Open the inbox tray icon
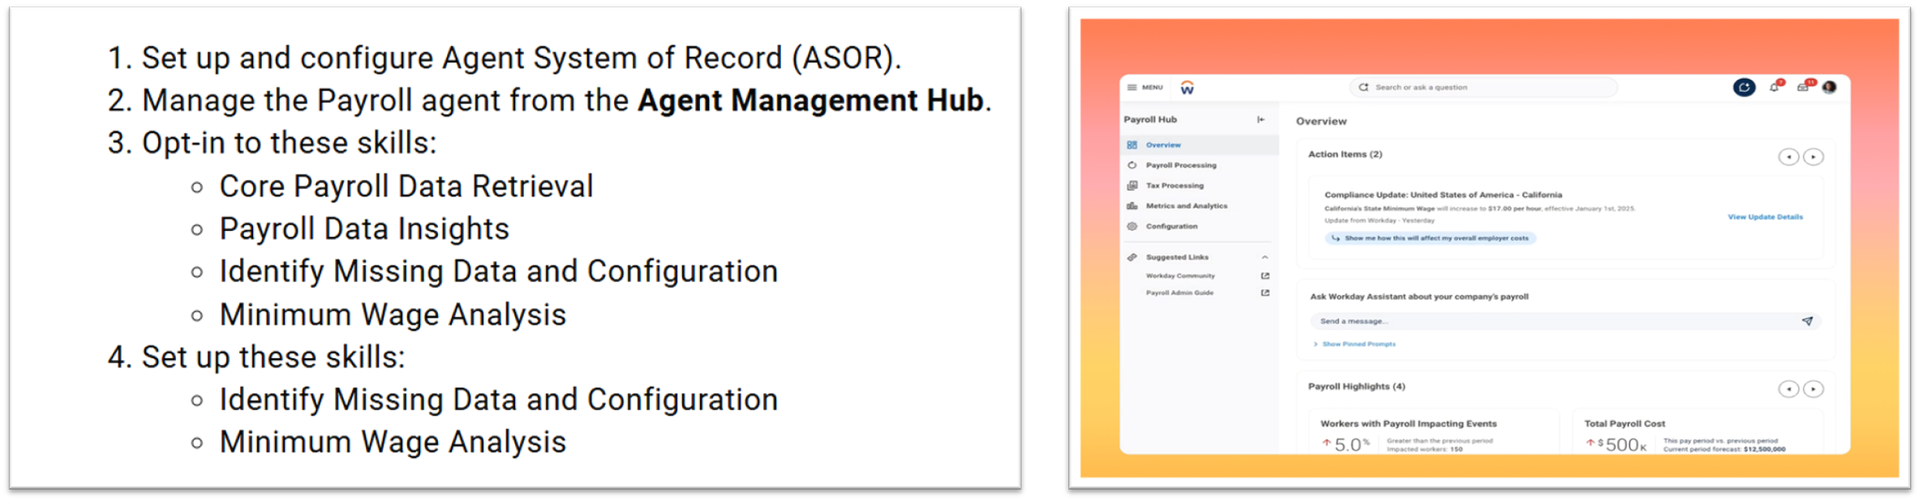Screen dimensions: 1920x501 pos(1802,88)
